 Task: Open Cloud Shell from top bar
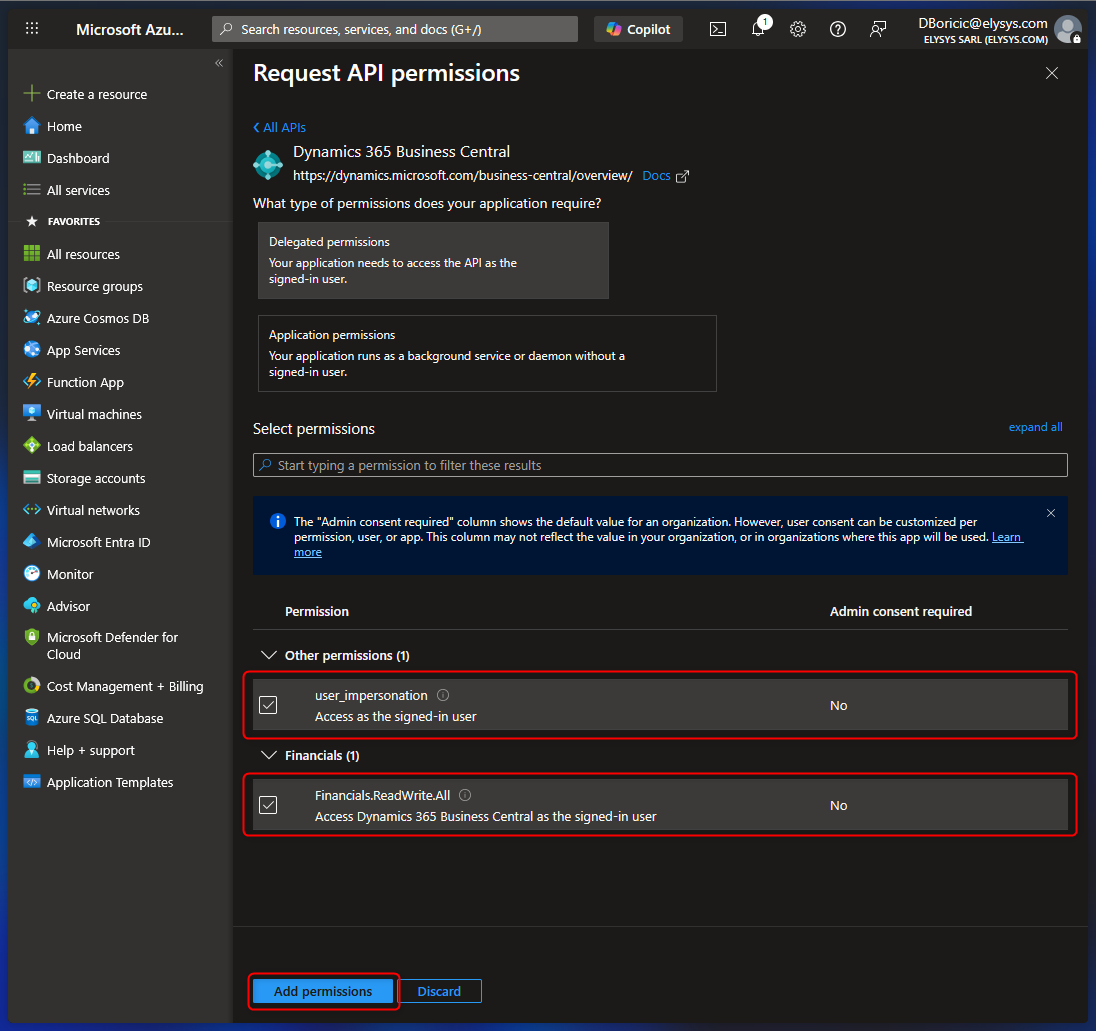[x=718, y=29]
